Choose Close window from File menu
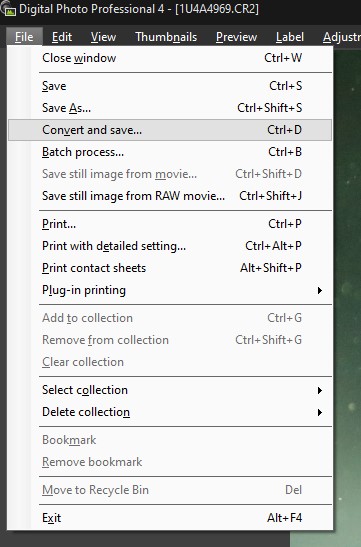 (170, 58)
